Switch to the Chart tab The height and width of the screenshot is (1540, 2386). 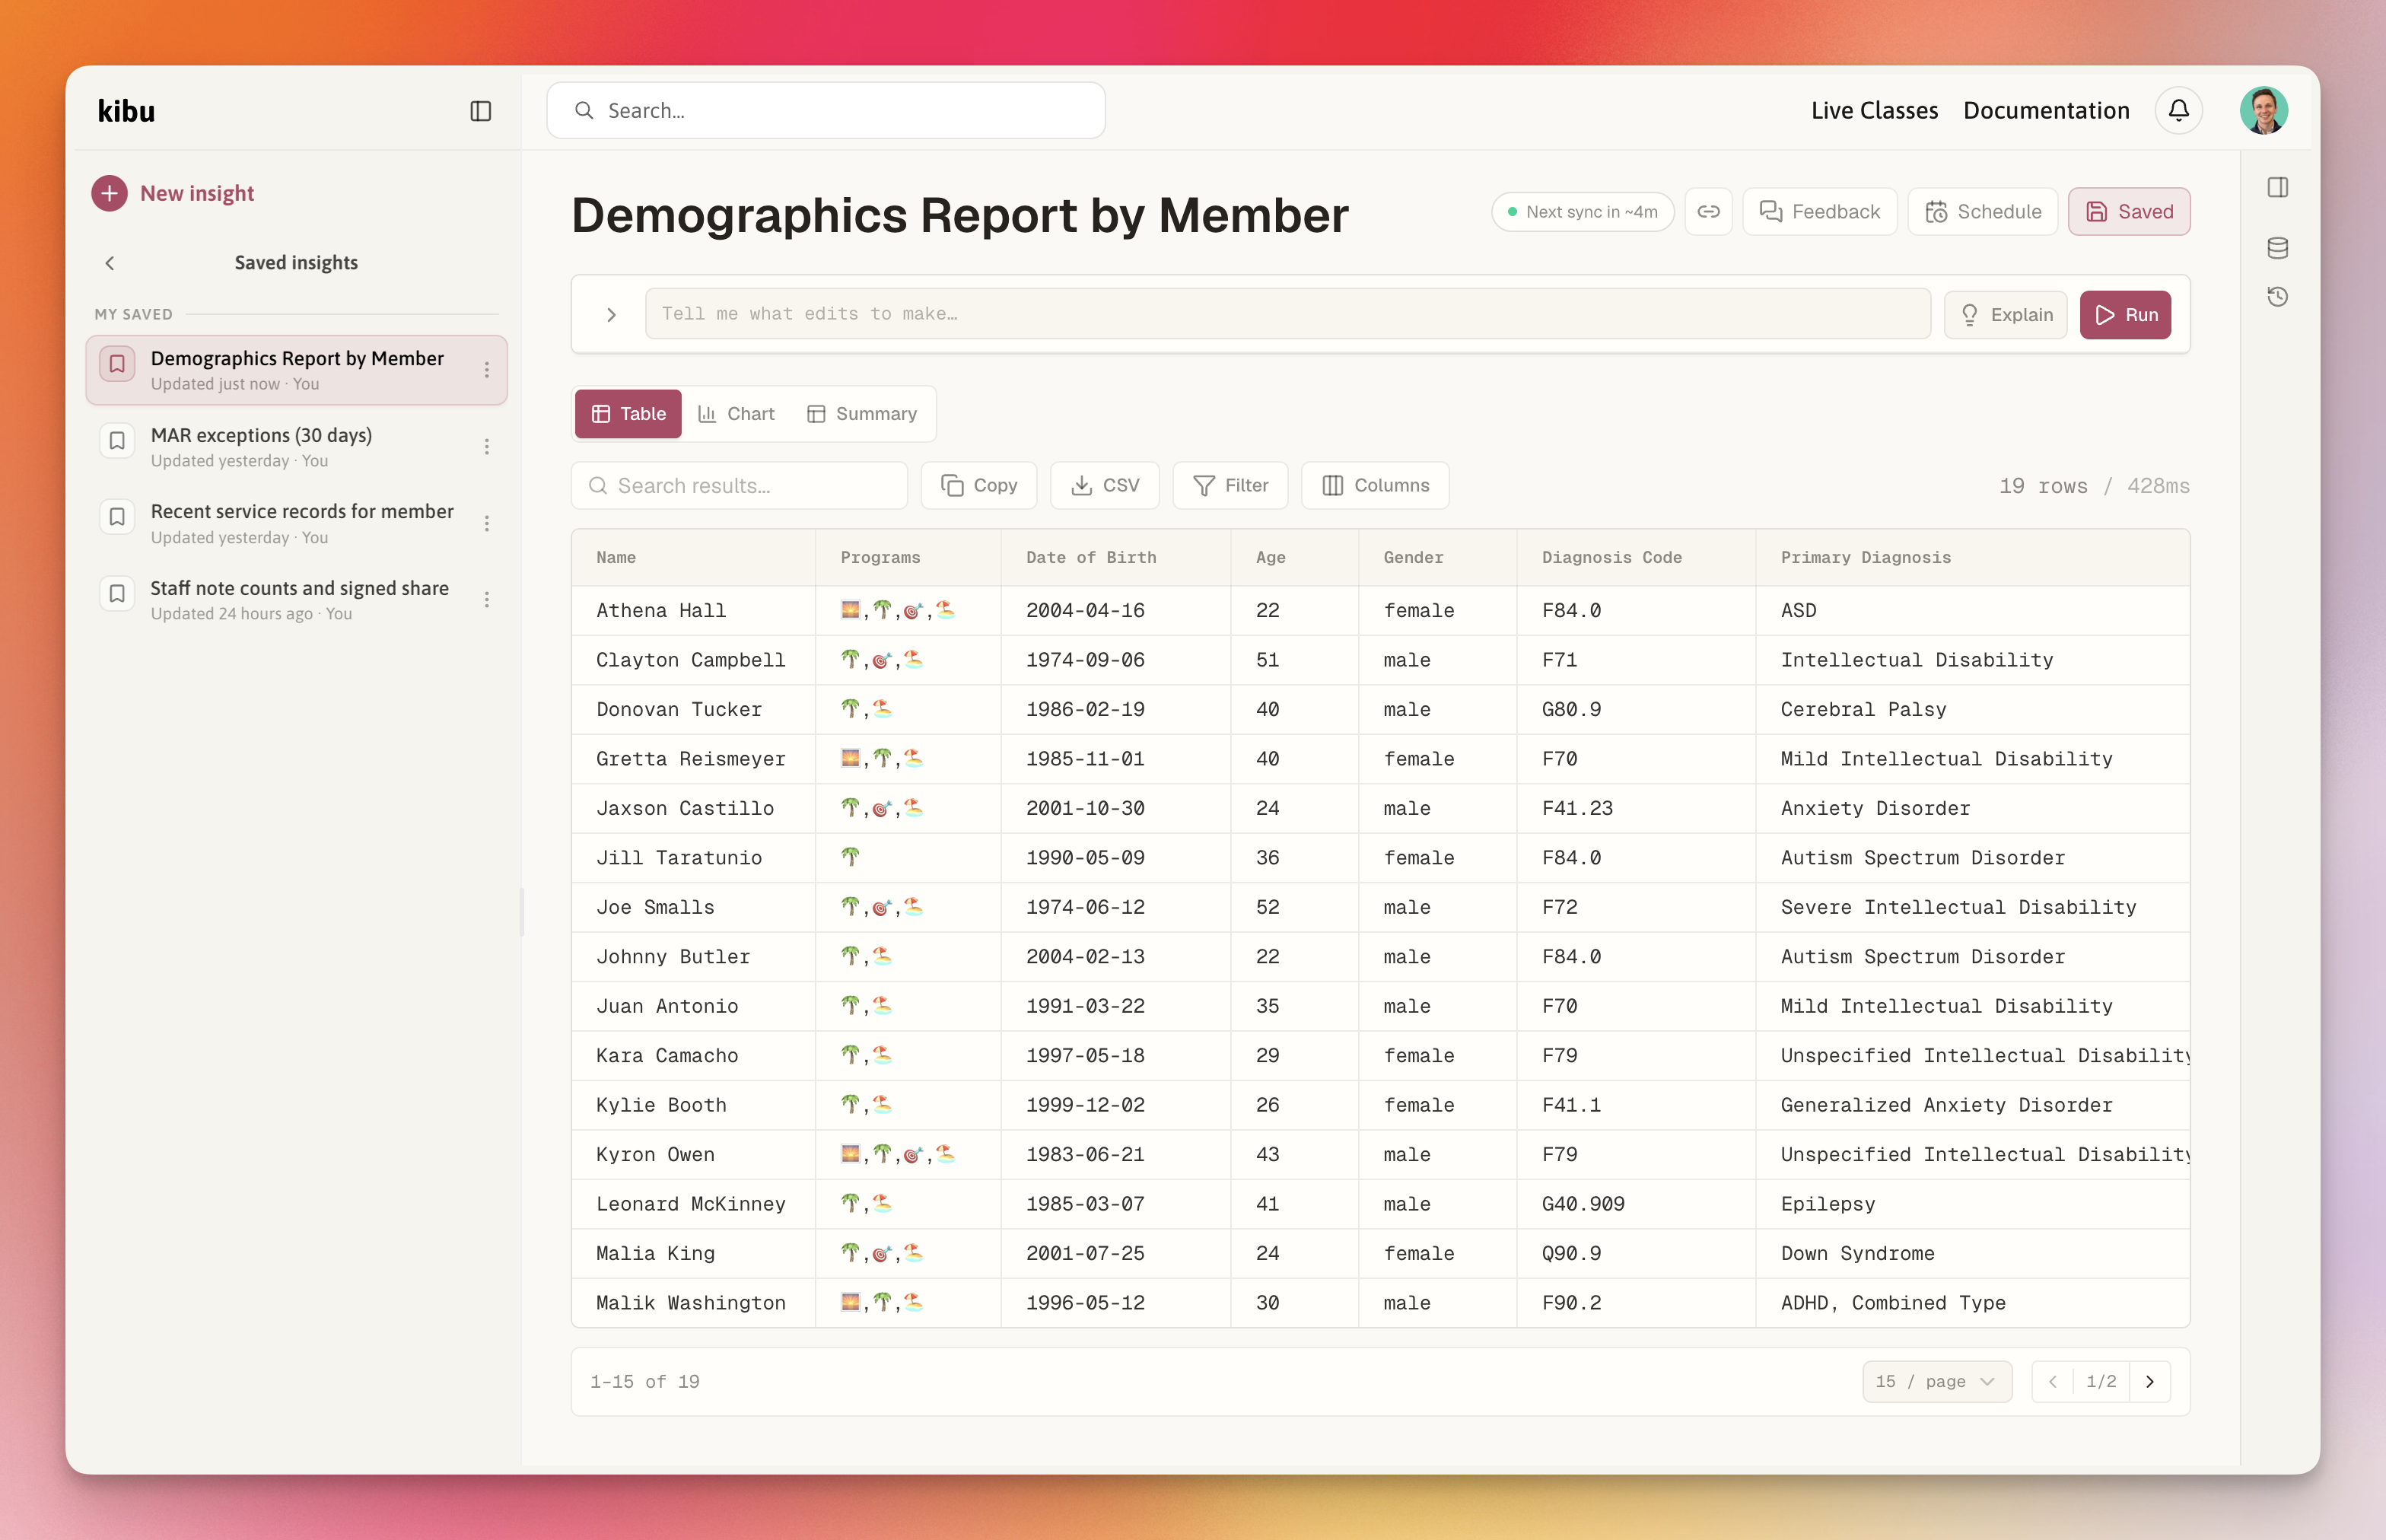point(736,414)
